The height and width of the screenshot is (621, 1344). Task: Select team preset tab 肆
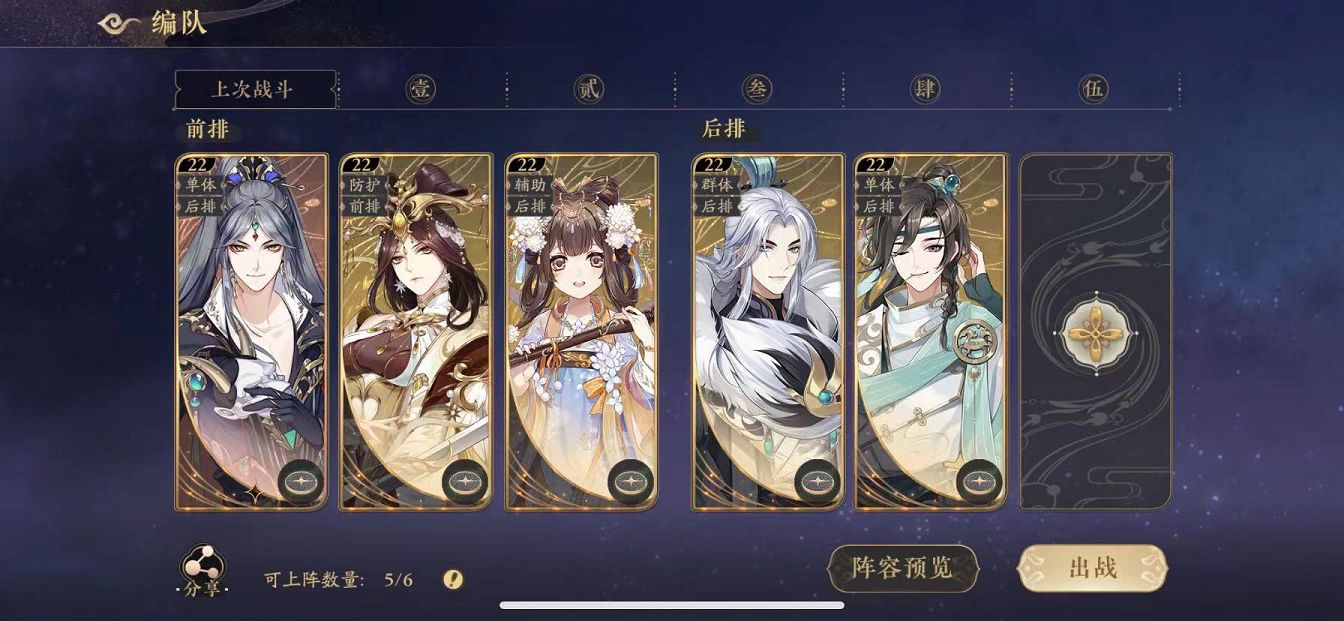pos(925,89)
